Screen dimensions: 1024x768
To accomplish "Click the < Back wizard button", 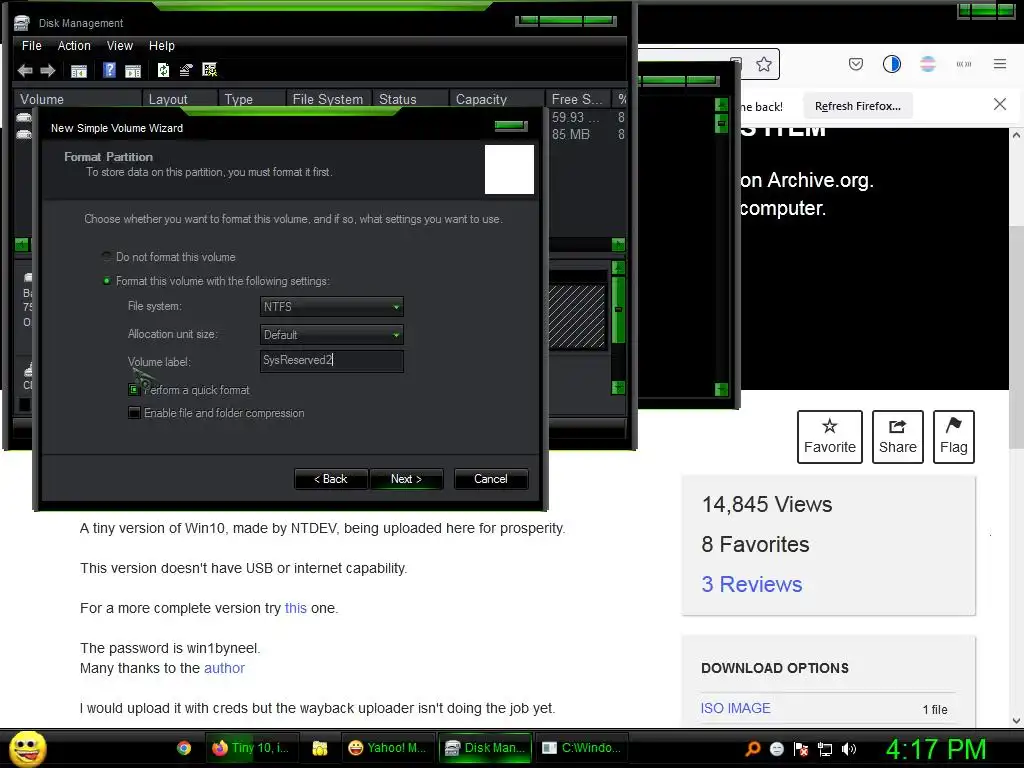I will pyautogui.click(x=331, y=479).
